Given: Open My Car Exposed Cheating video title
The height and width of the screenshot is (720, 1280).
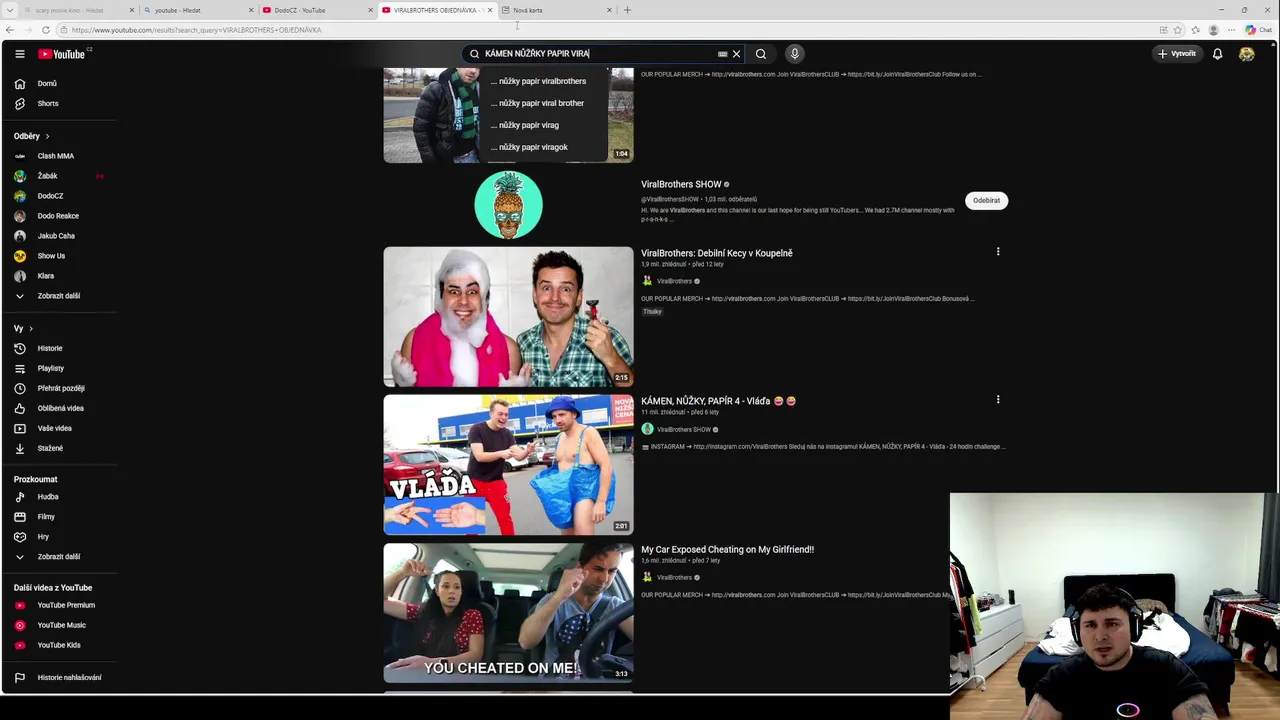Looking at the screenshot, I should click(727, 550).
